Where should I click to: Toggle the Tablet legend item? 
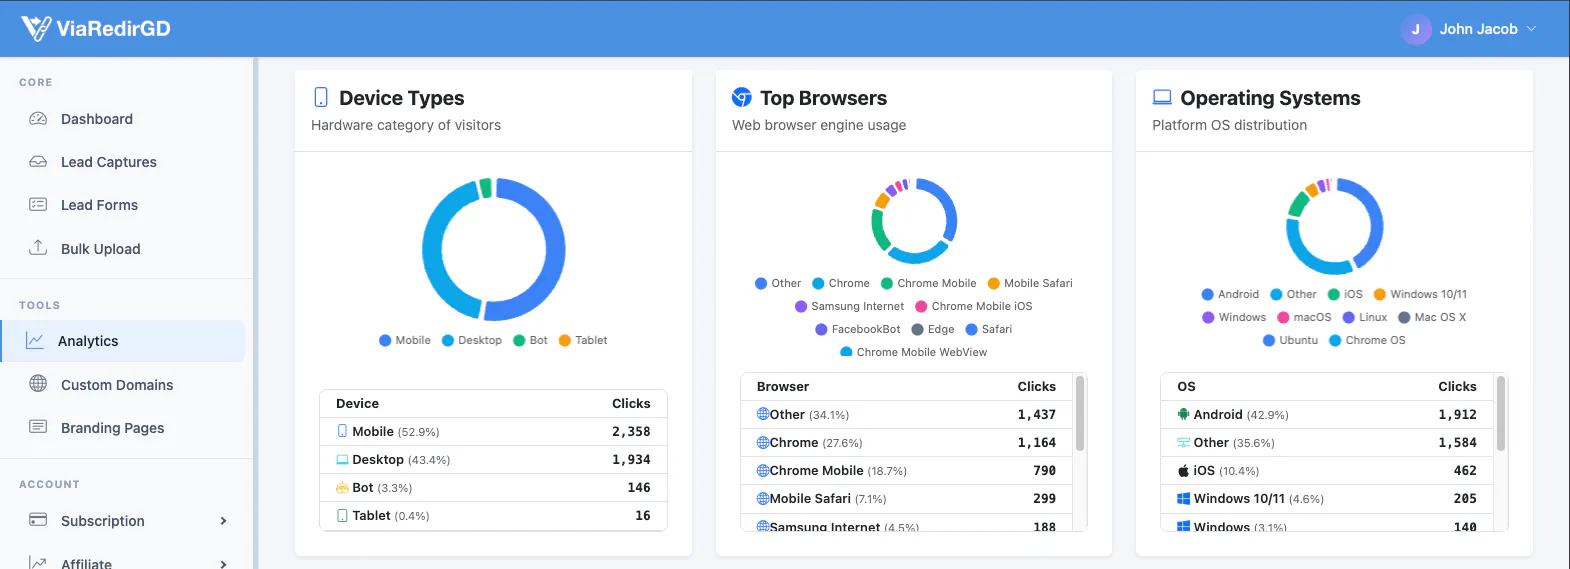pos(583,340)
